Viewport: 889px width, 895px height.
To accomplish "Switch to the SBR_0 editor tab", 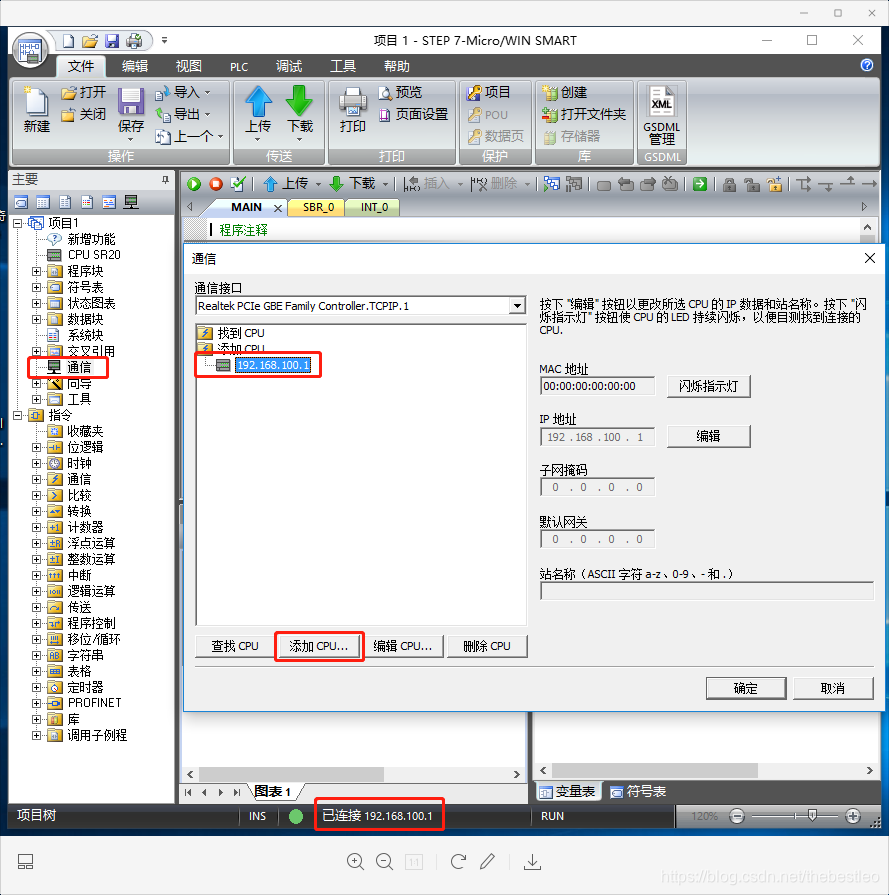I will [317, 207].
